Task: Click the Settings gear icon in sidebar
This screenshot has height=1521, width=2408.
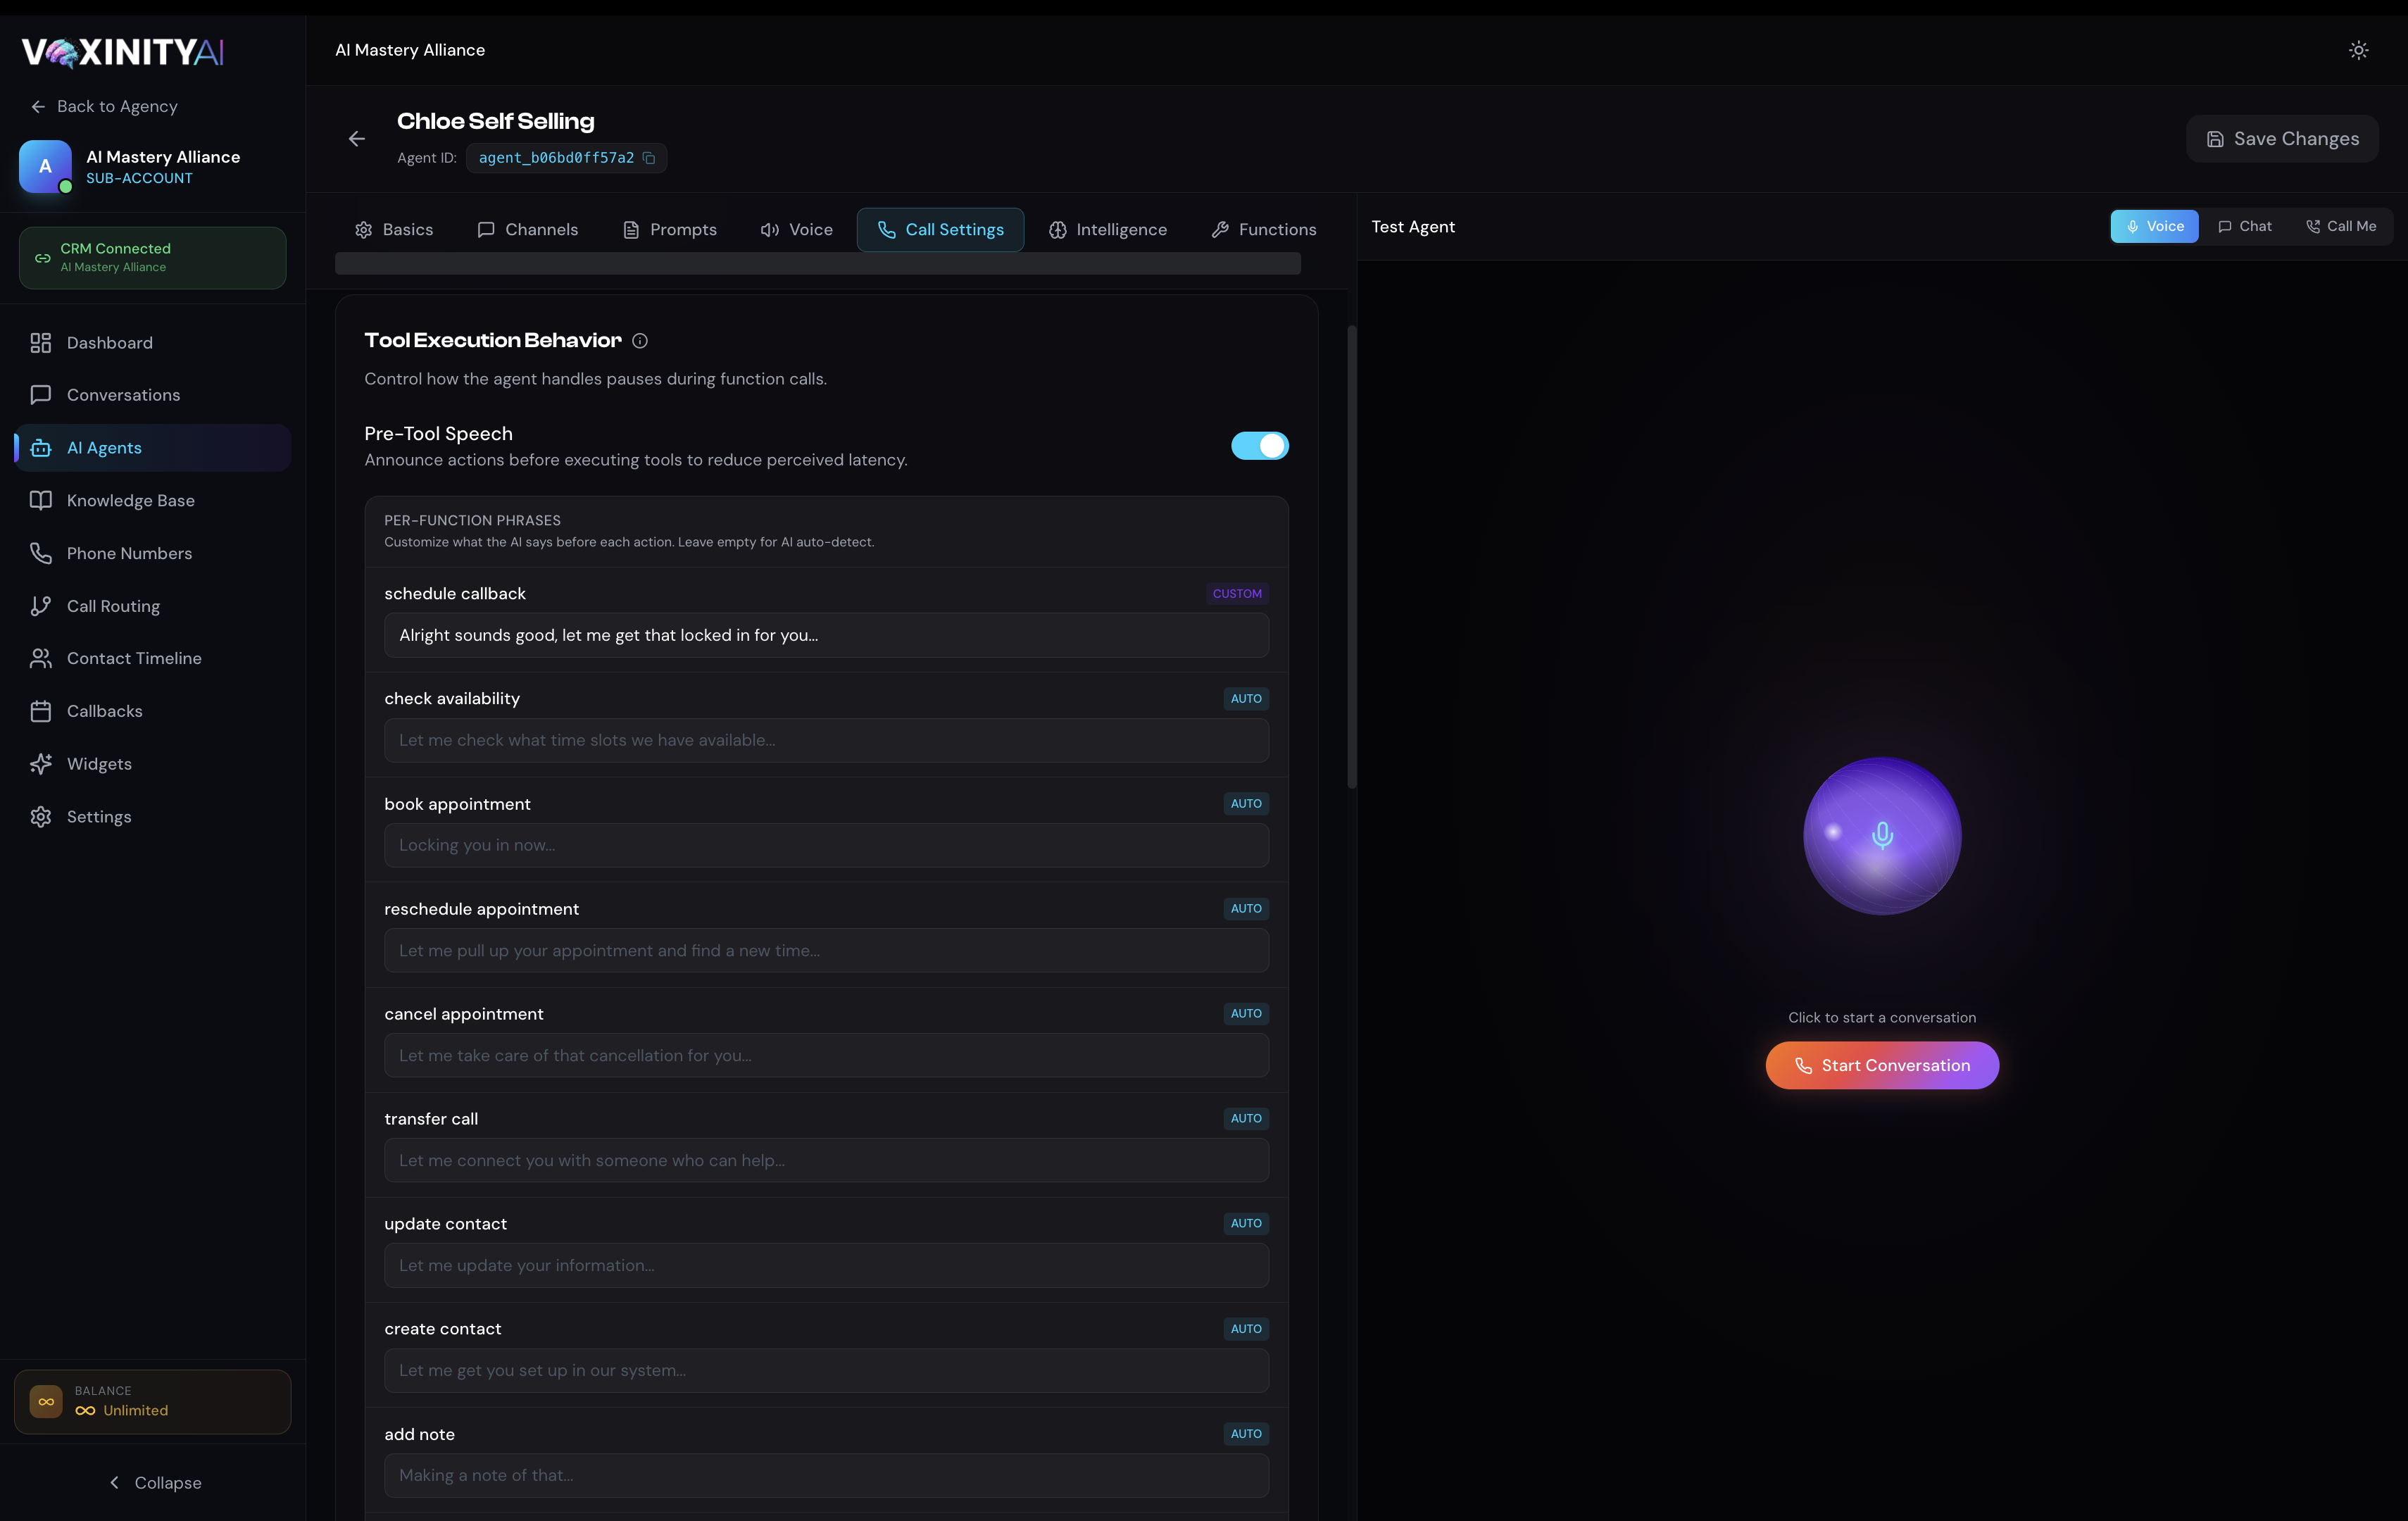Action: 40,817
